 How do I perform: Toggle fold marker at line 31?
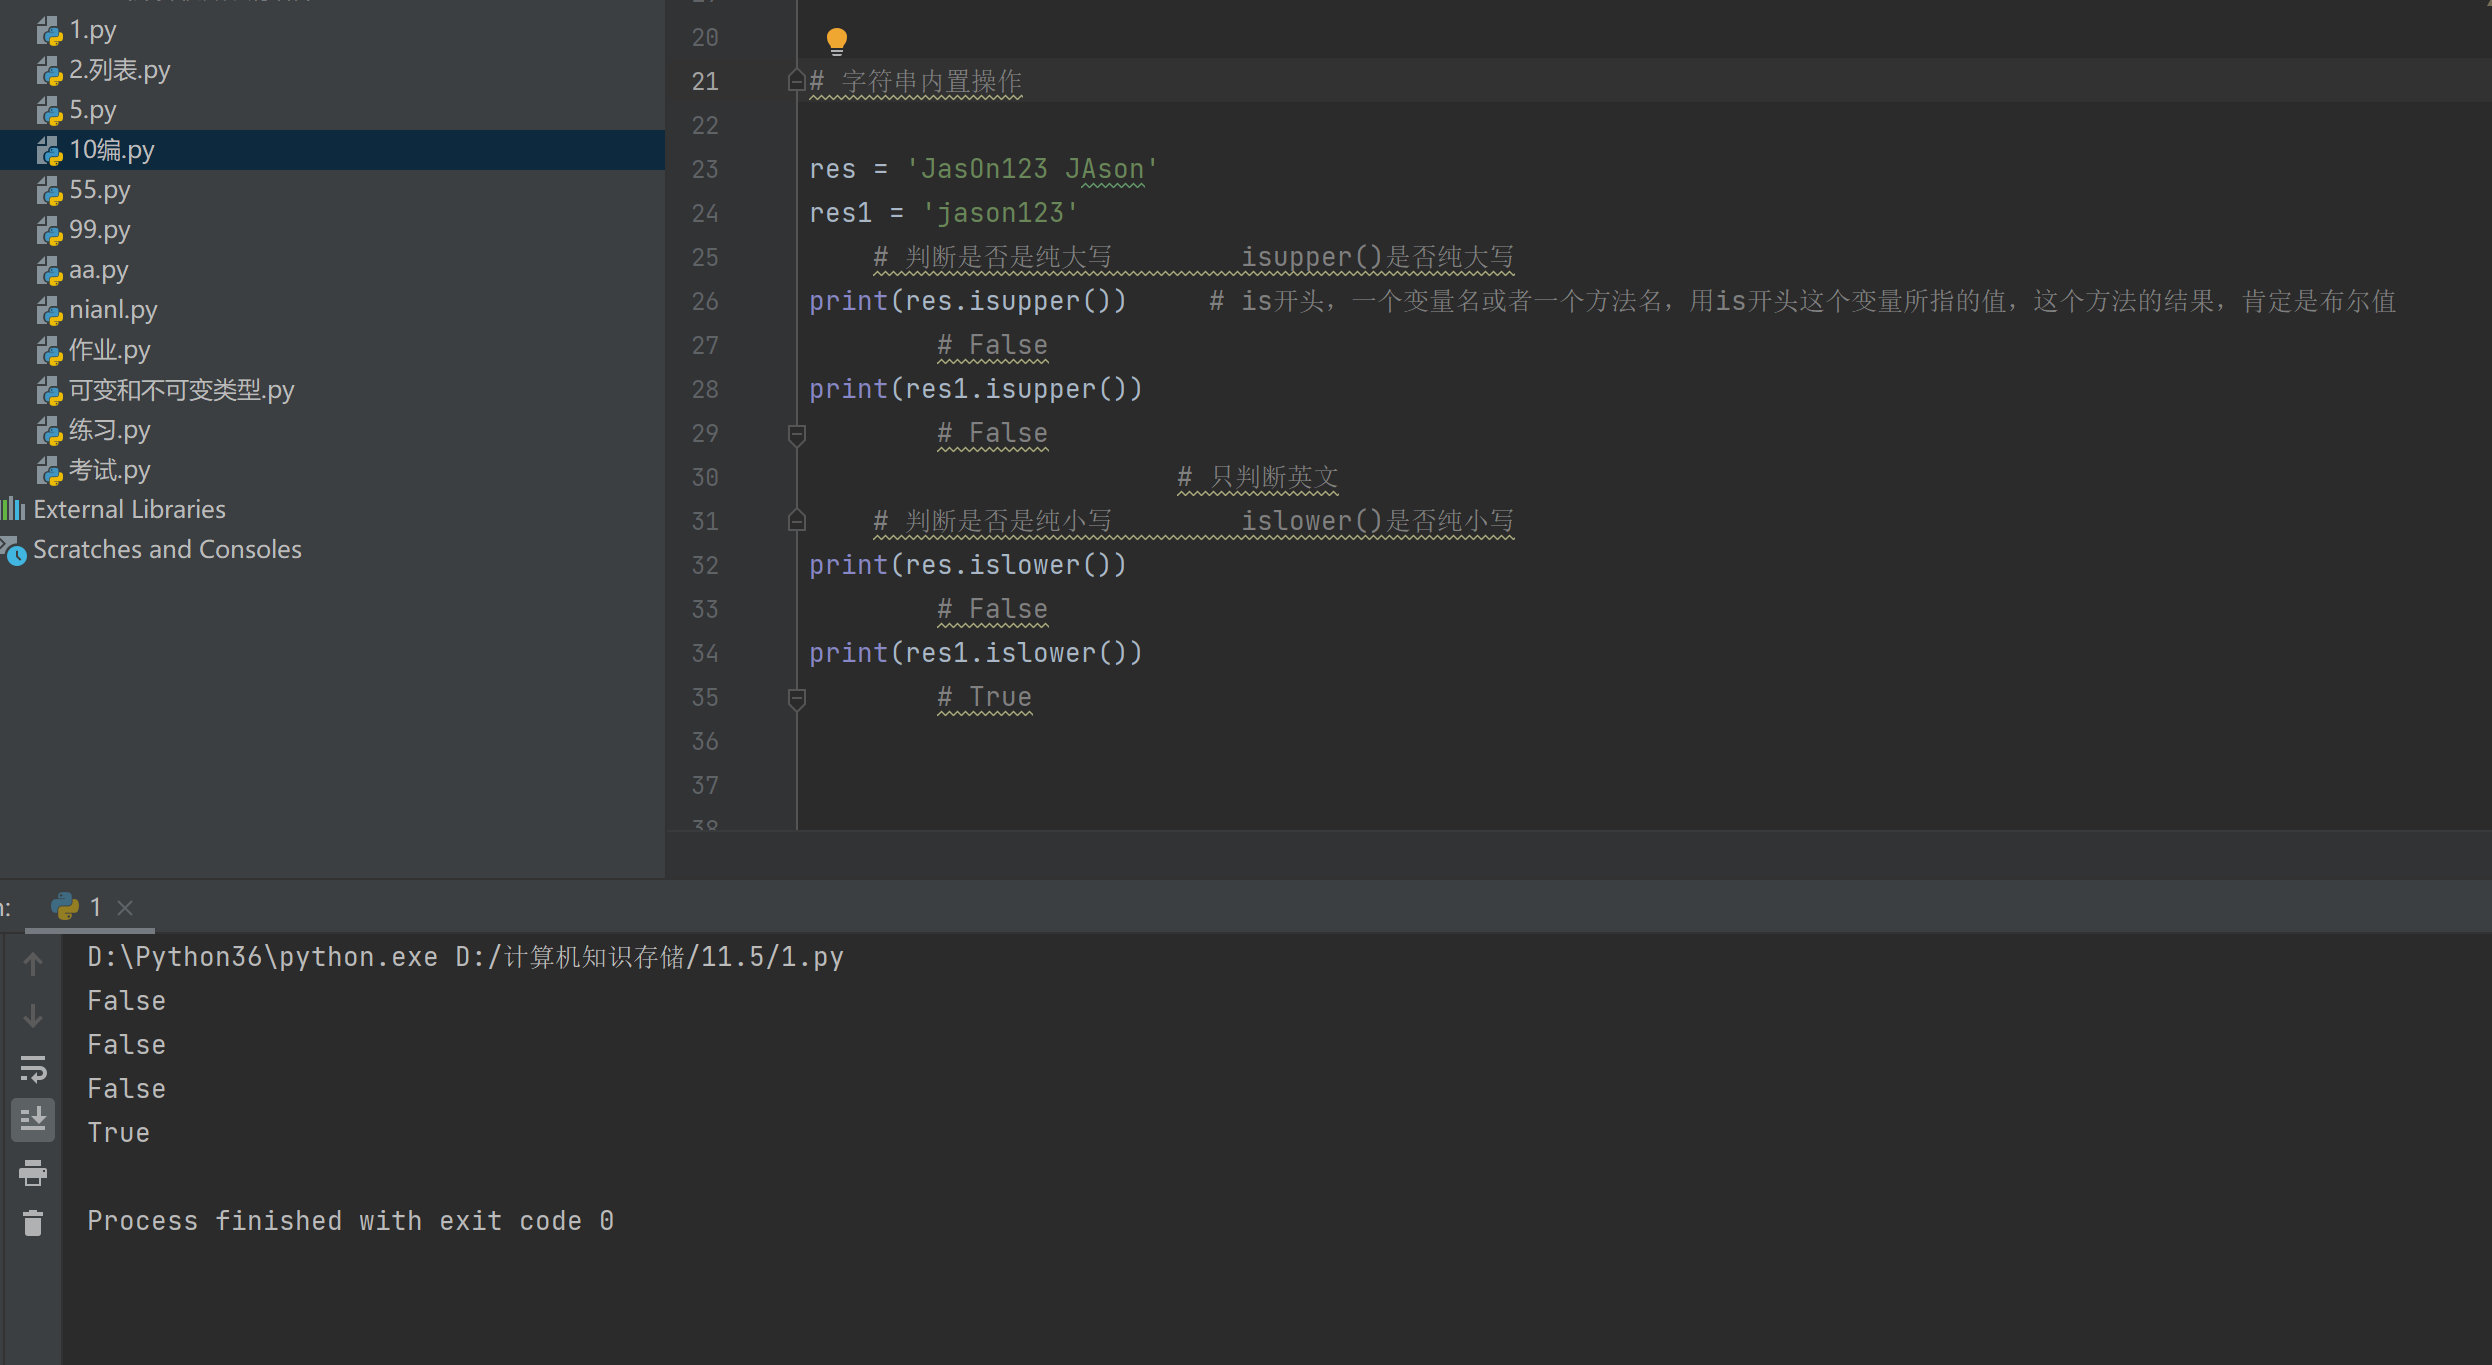point(797,521)
